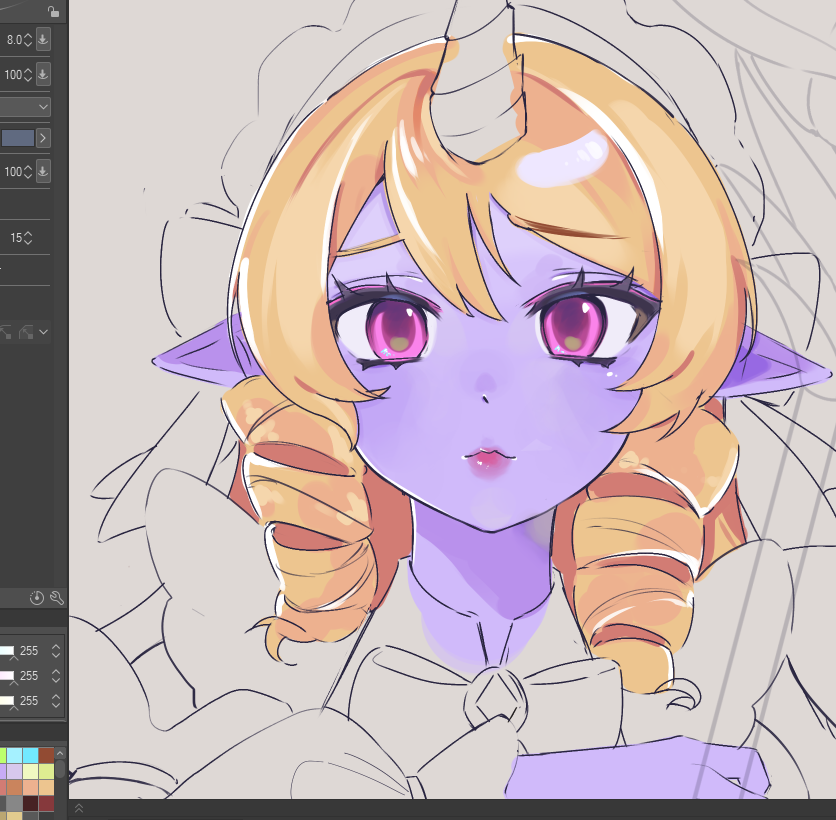Viewport: 836px width, 820px height.
Task: Click stepper arrows of 100 above the dropdown
Action: 28,74
